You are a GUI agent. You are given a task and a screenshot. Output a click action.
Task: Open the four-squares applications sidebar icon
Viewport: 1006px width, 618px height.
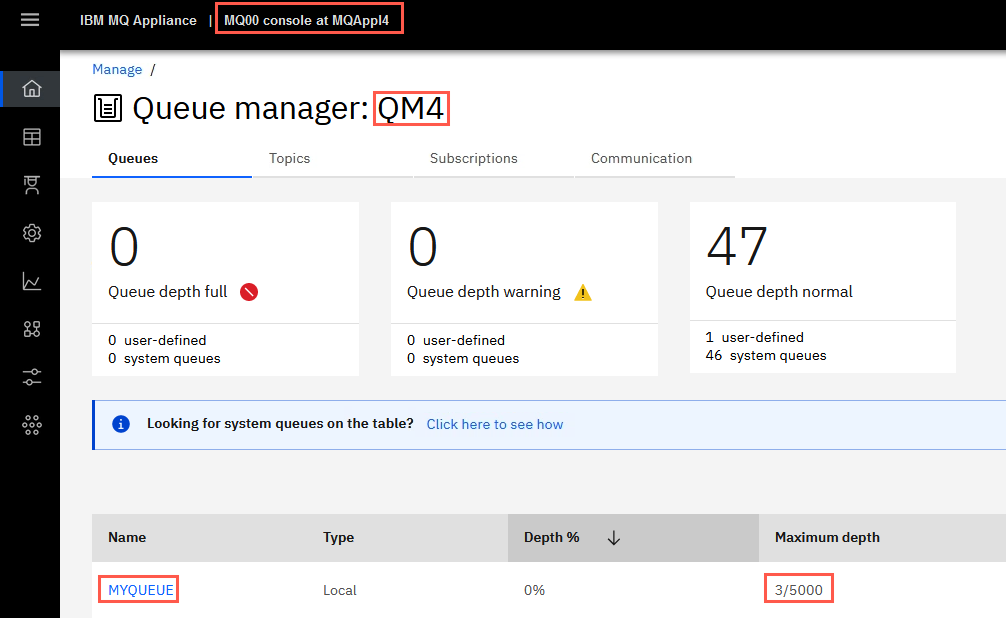coord(31,329)
